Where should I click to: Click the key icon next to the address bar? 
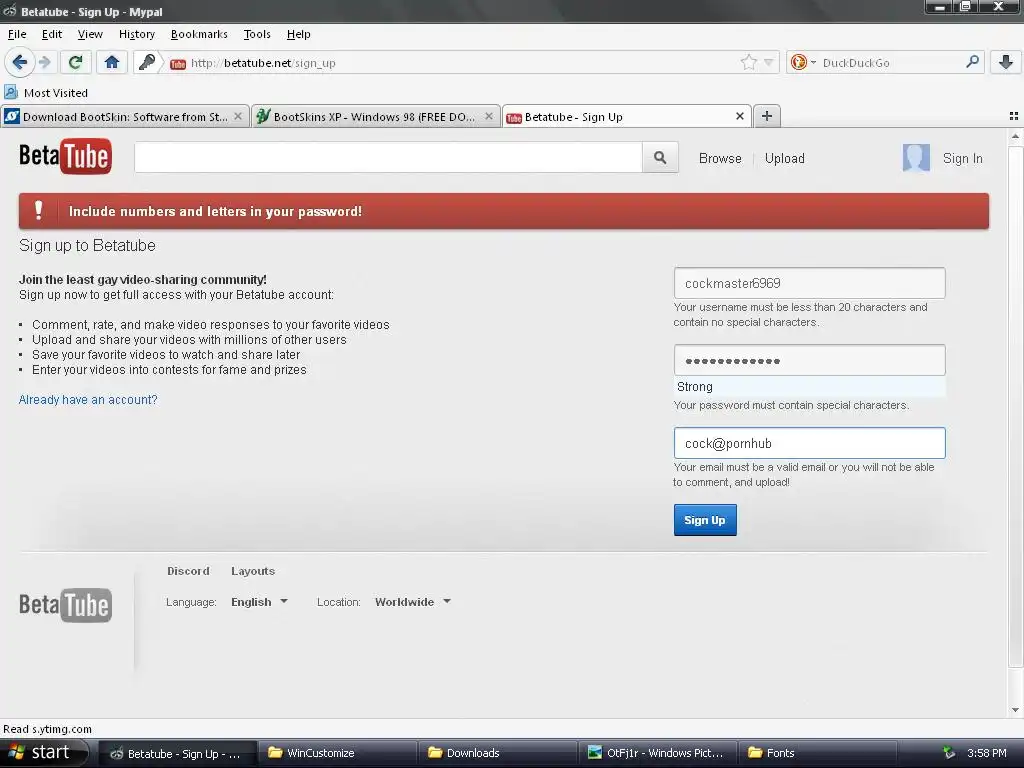point(148,63)
